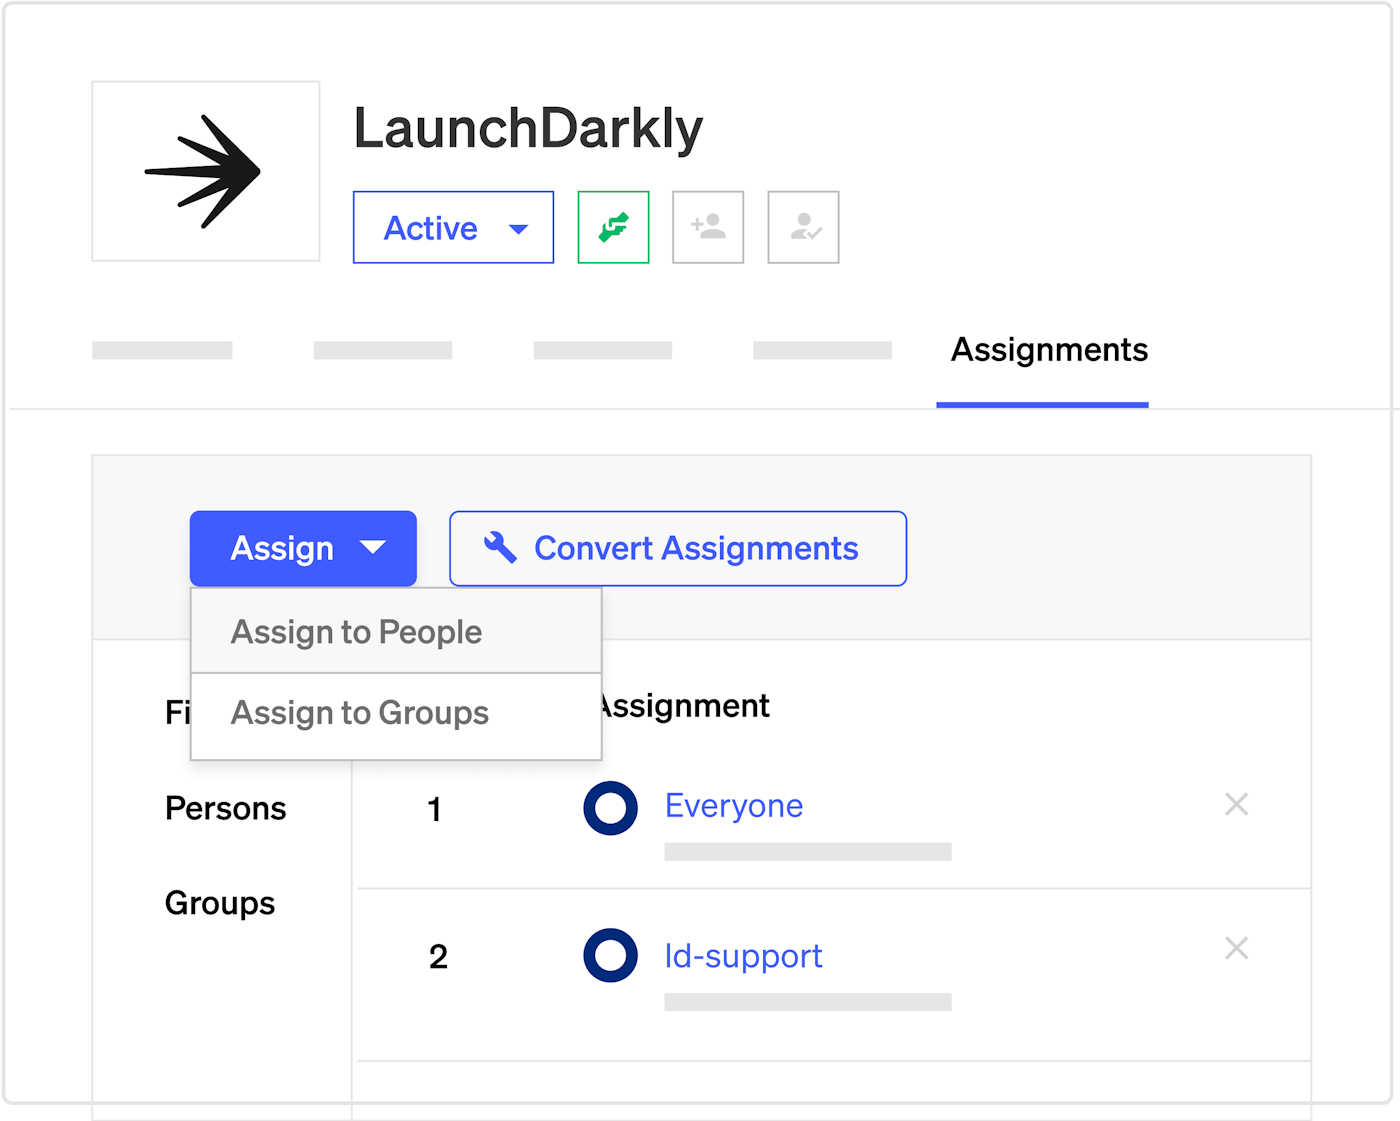
Task: Filter assignments by Groups
Action: point(220,903)
